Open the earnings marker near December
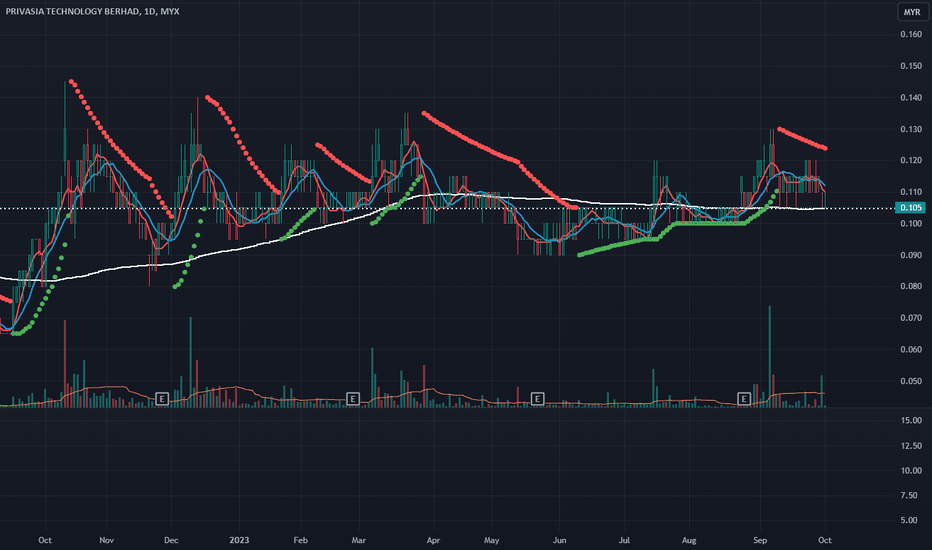 [162, 398]
